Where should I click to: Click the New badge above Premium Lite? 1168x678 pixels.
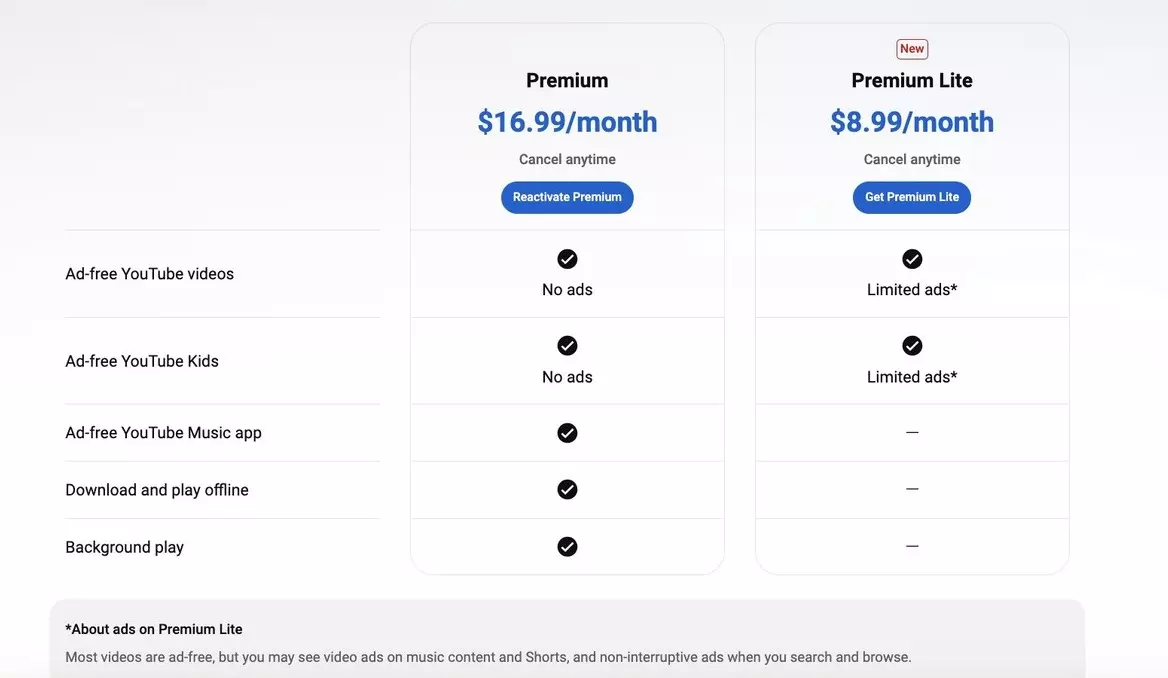912,49
